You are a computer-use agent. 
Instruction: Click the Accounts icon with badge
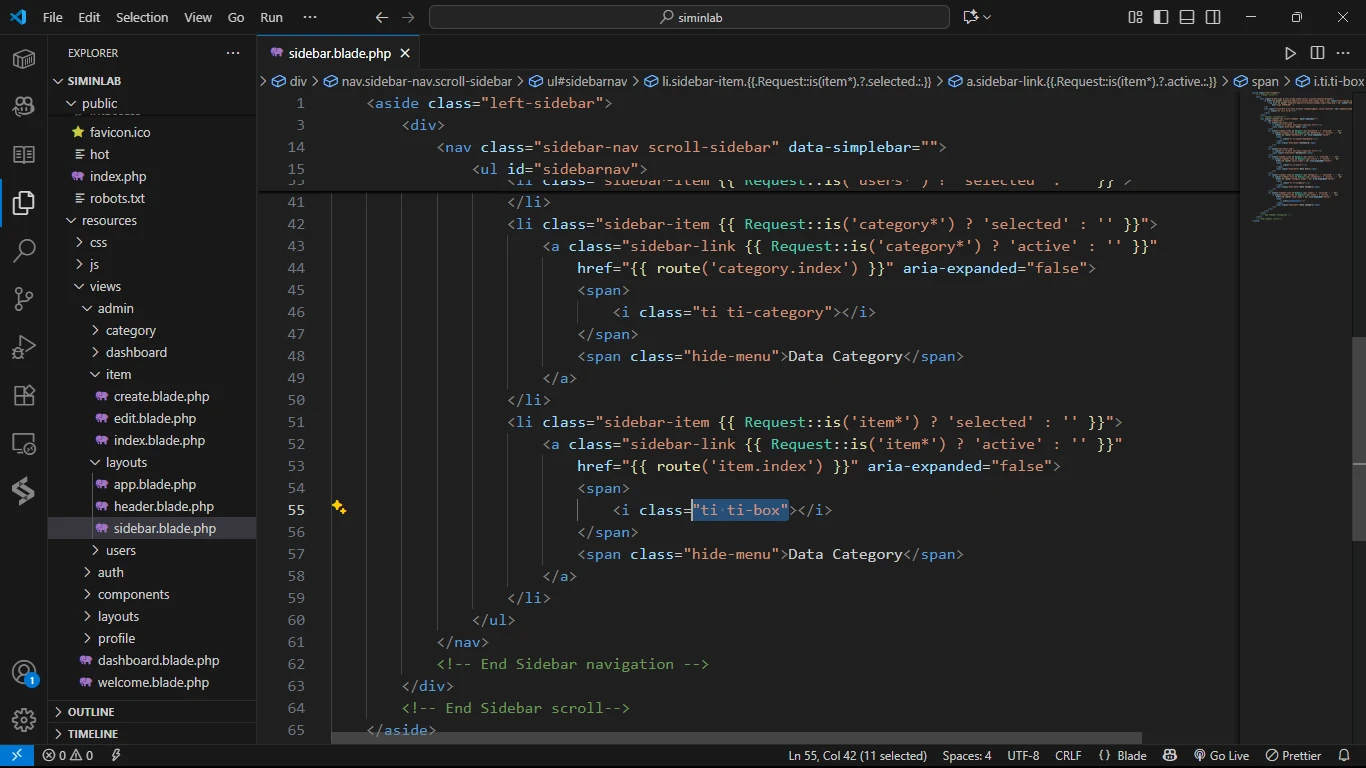click(x=24, y=673)
